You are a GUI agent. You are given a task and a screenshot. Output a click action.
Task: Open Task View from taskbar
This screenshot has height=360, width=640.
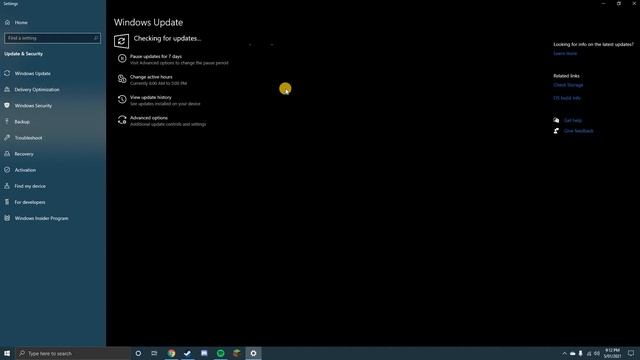pyautogui.click(x=154, y=353)
